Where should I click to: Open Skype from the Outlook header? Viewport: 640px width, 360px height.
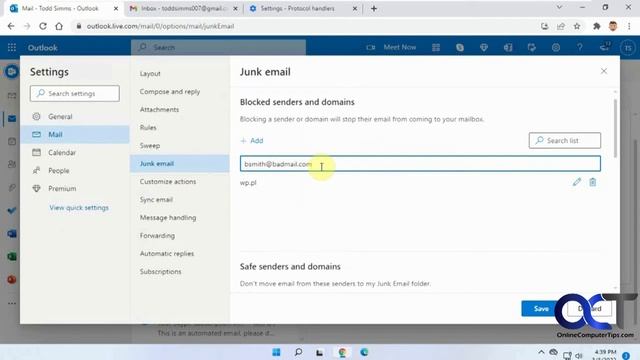460,47
